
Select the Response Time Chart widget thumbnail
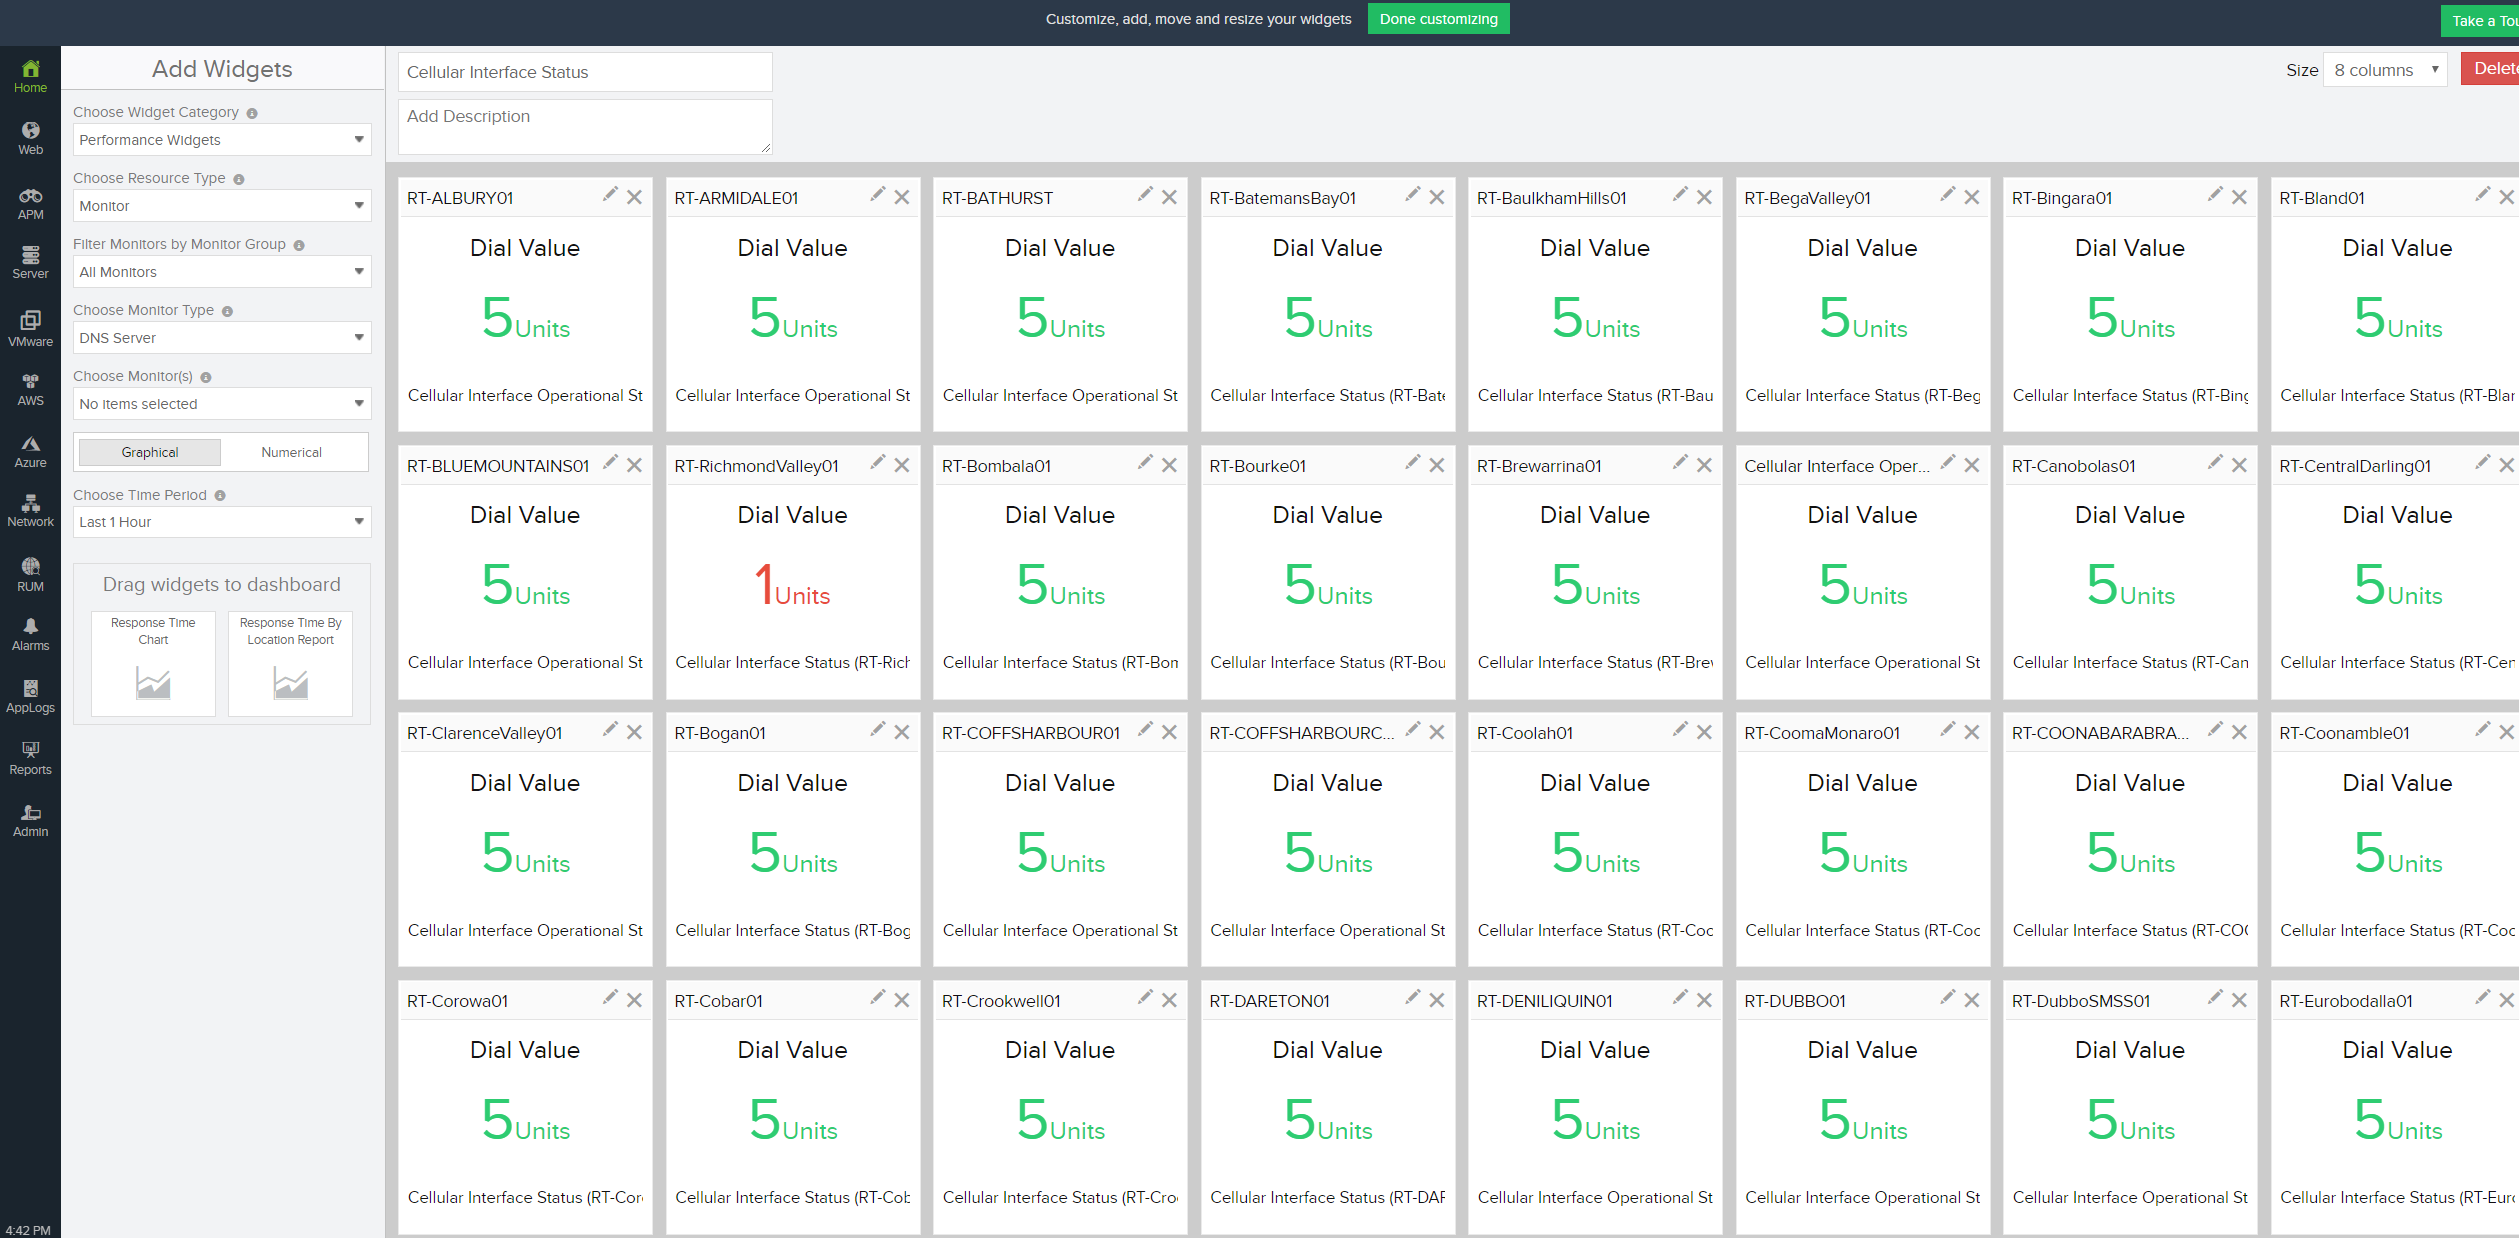153,662
